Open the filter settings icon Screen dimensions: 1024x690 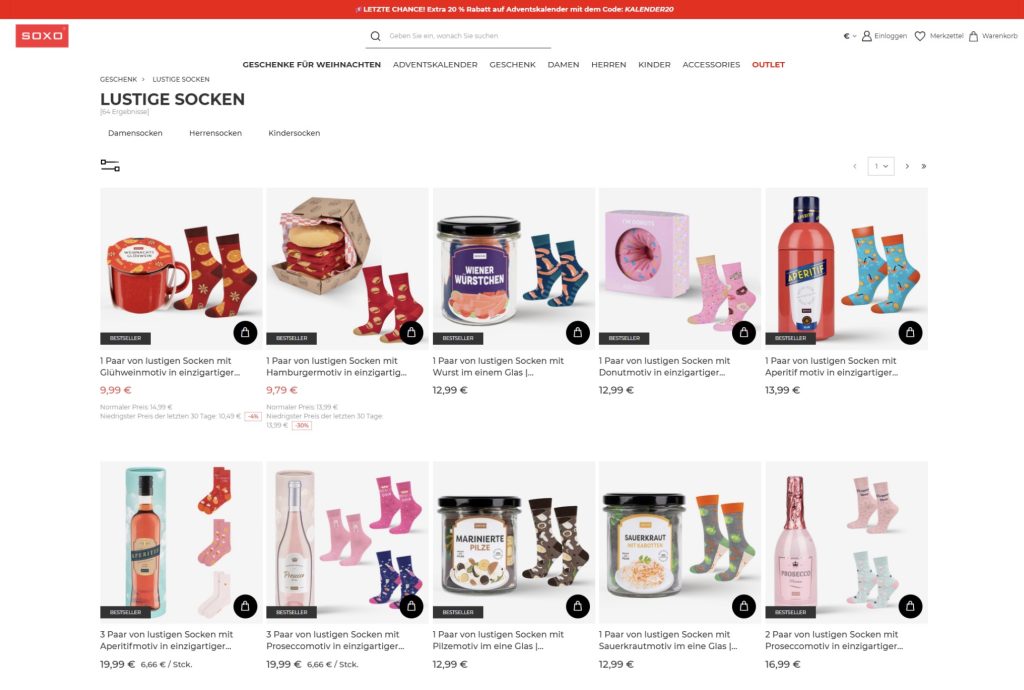click(110, 166)
